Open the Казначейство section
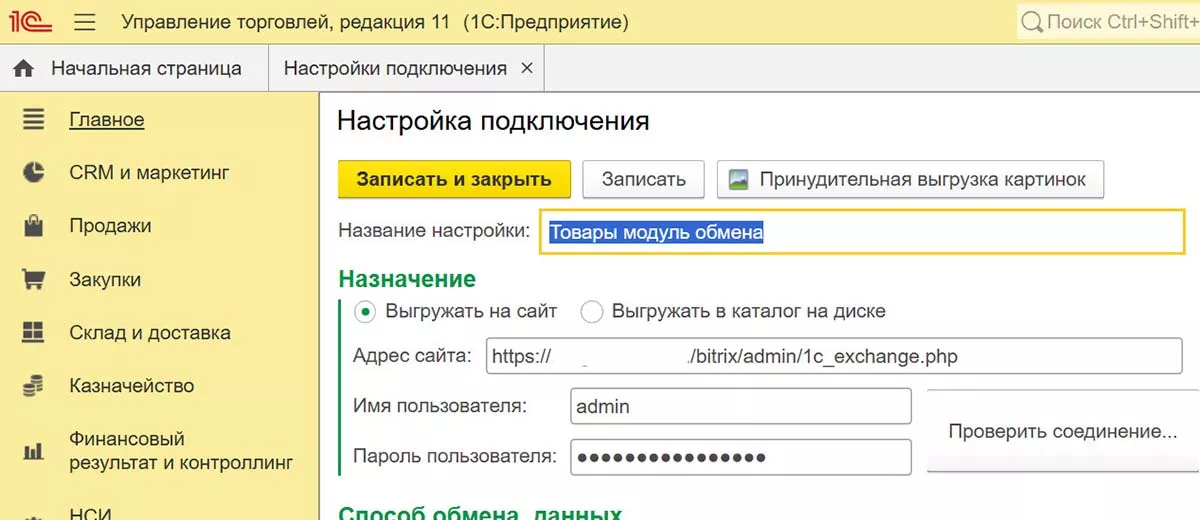The width and height of the screenshot is (1200, 520). pos(132,386)
